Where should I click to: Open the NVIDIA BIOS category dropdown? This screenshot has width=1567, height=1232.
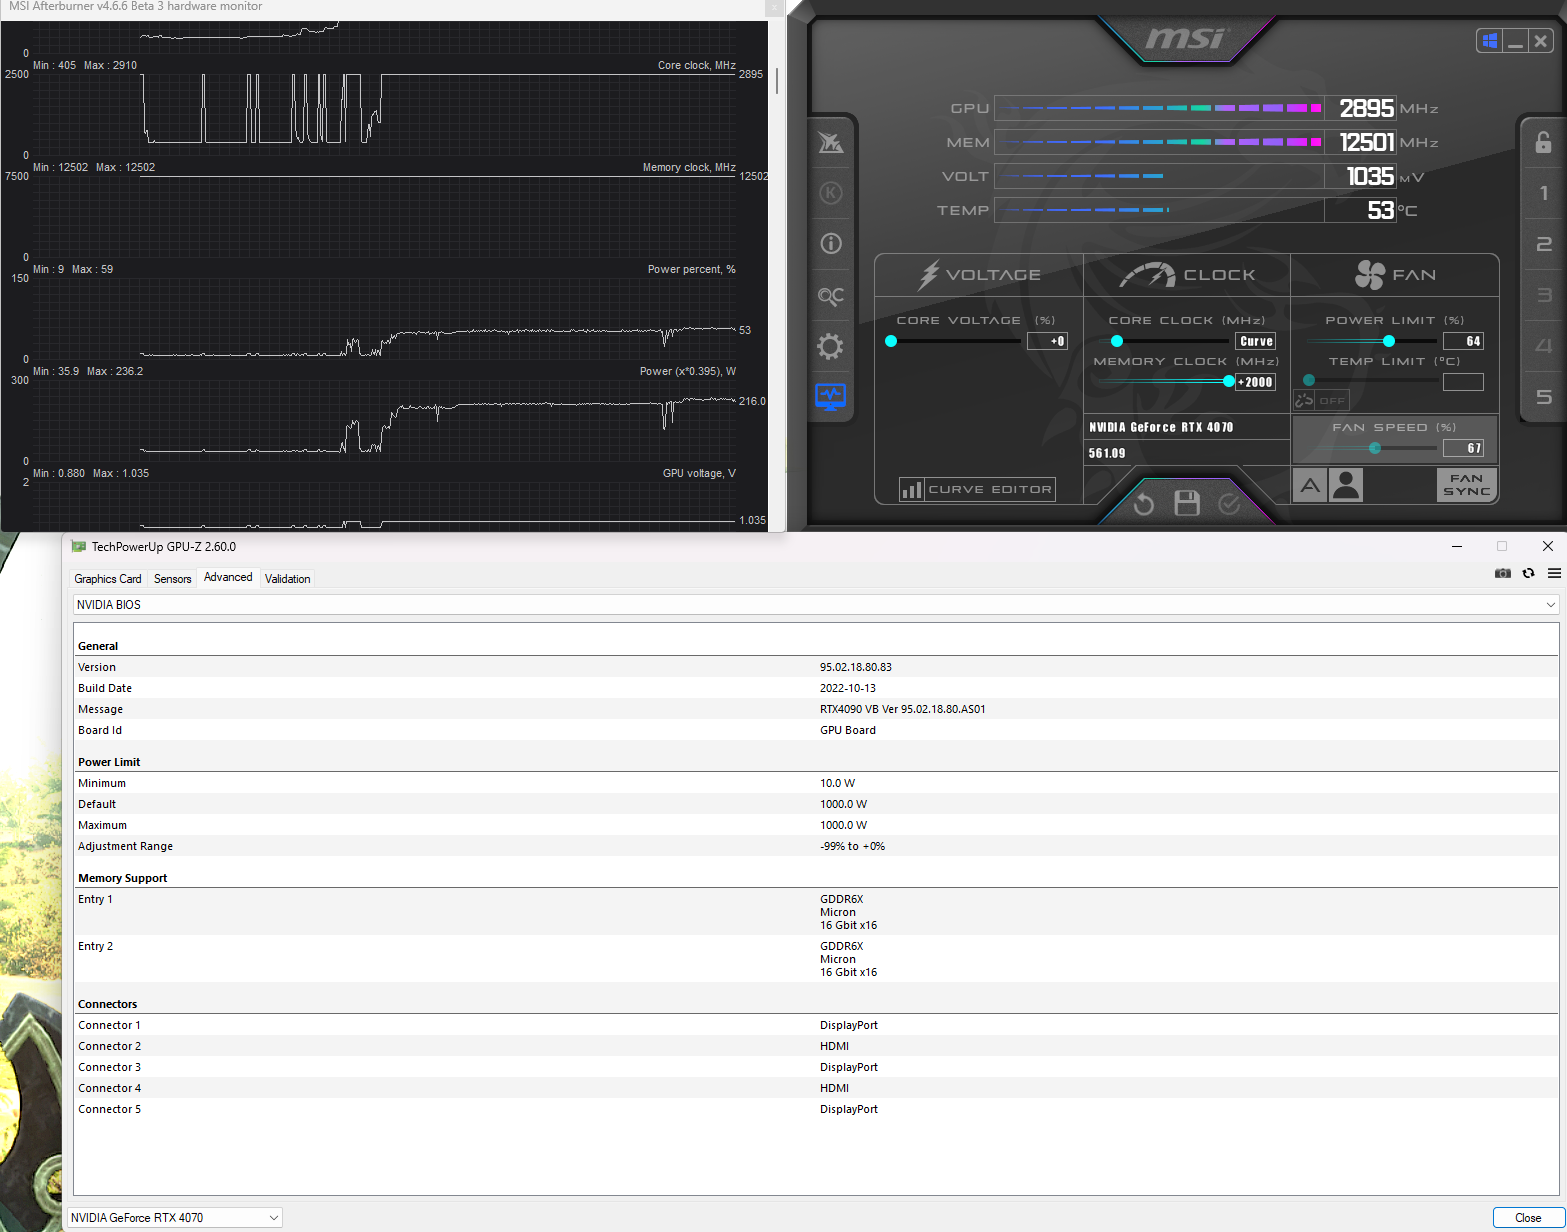tap(816, 605)
